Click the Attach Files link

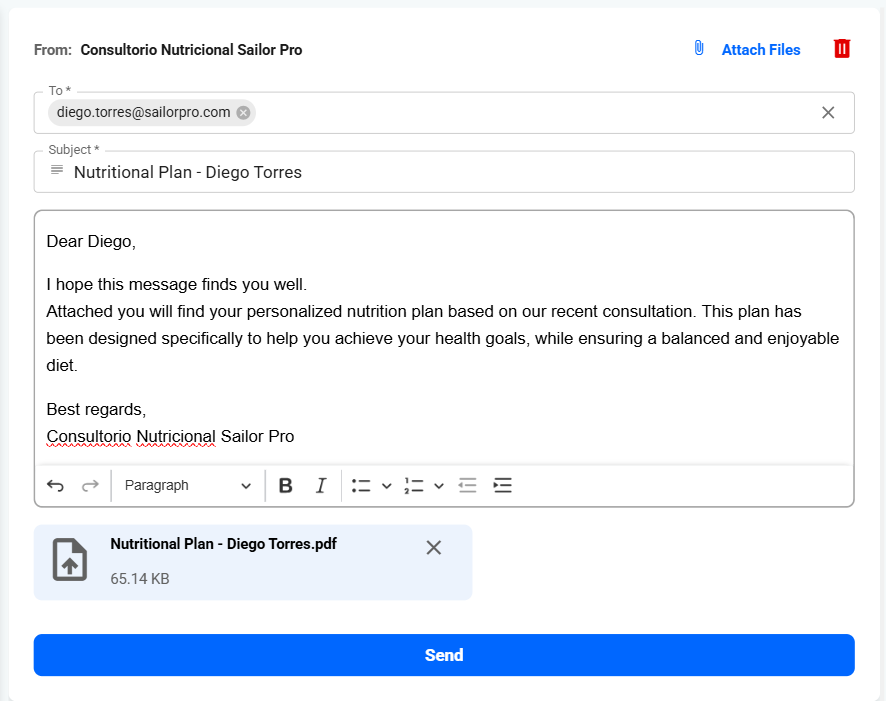[760, 50]
